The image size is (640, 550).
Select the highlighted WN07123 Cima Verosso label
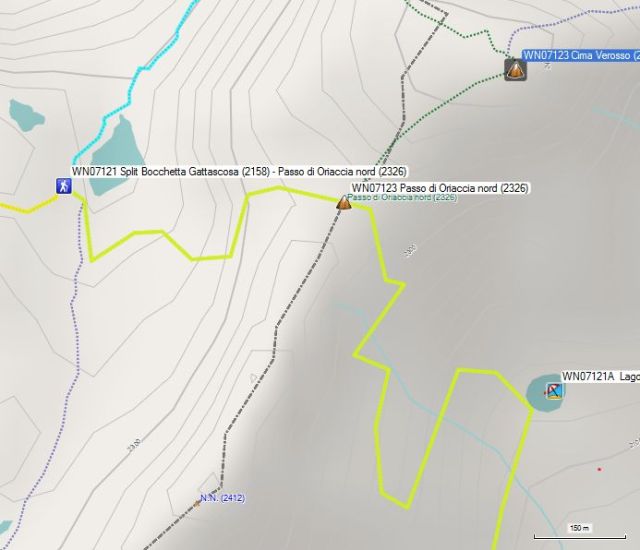[x=581, y=55]
